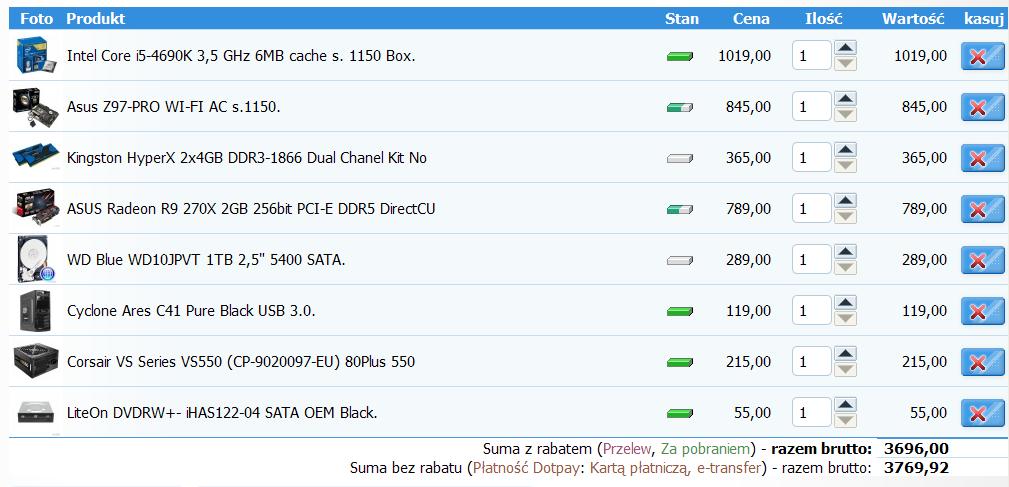Open Kingston HyperX 2x4GB product name
The image size is (1009, 487).
246,158
